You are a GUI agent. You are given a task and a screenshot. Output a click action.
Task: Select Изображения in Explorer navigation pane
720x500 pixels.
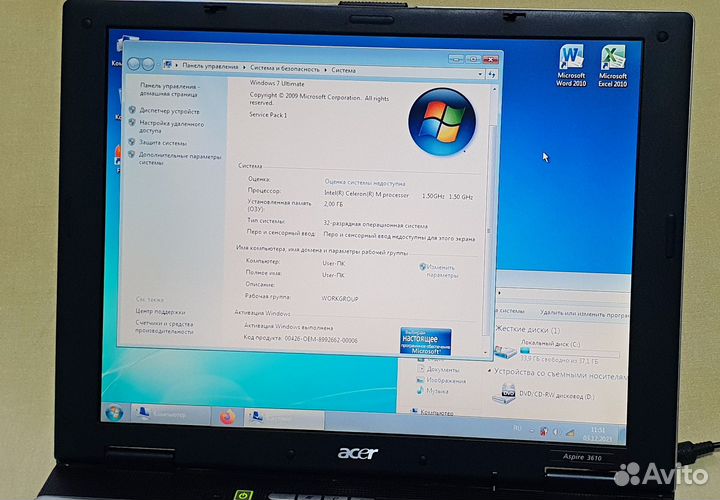444,380
